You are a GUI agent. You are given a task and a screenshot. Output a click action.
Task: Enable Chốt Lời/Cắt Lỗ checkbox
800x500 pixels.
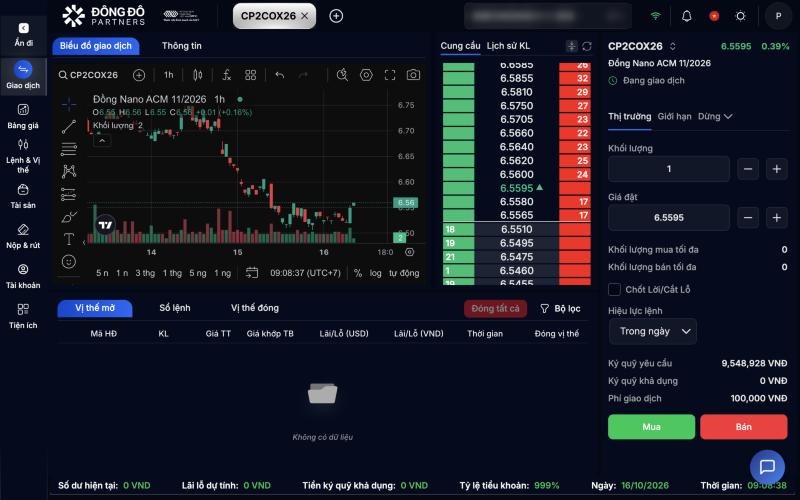(x=615, y=289)
